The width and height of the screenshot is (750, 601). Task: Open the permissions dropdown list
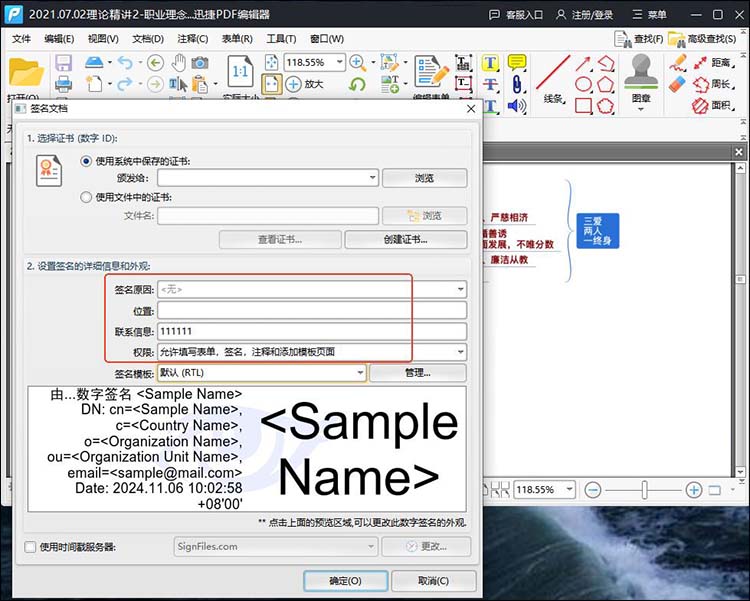point(460,352)
